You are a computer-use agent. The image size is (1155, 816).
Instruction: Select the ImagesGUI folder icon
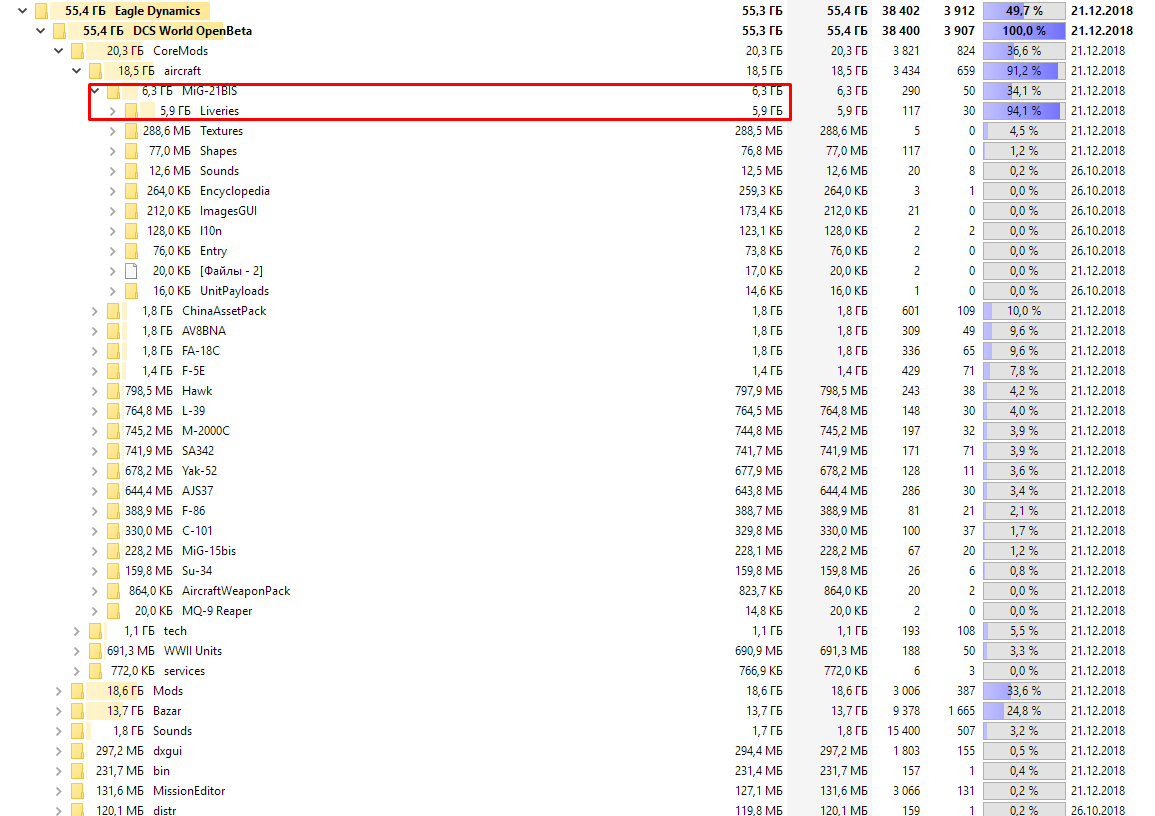tap(131, 211)
